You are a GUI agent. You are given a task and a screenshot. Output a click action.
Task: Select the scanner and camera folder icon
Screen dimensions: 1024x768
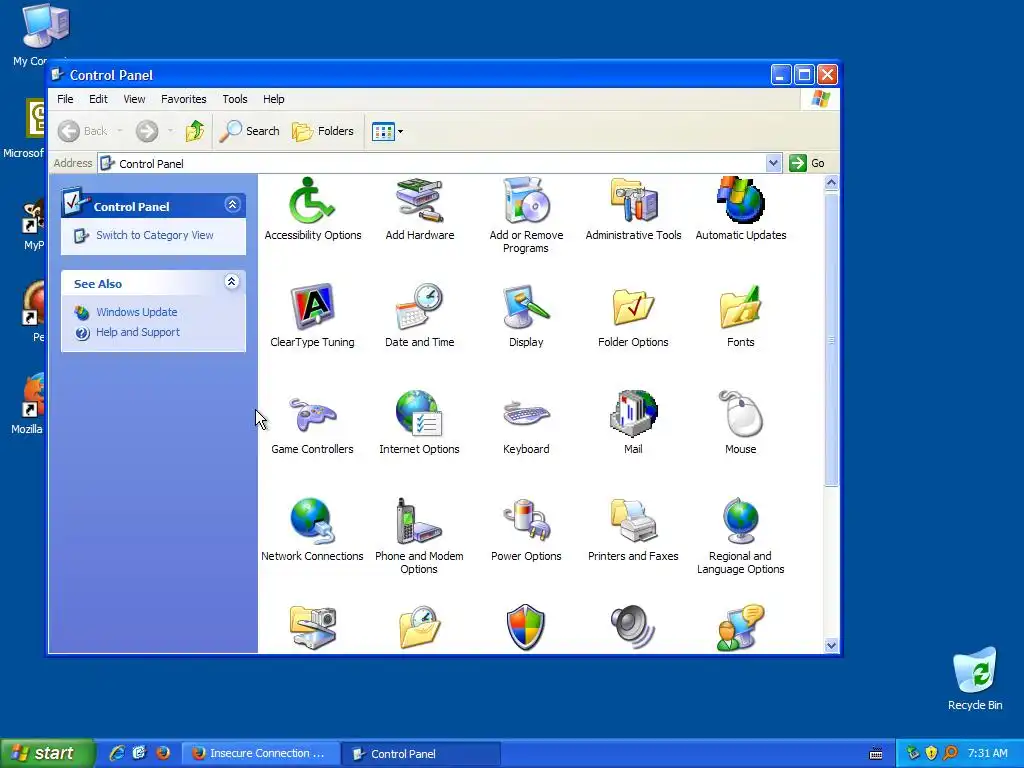click(312, 628)
